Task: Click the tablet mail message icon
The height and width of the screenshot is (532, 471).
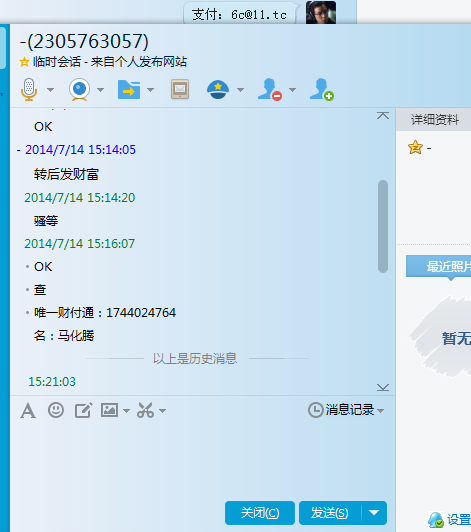Action: [180, 89]
